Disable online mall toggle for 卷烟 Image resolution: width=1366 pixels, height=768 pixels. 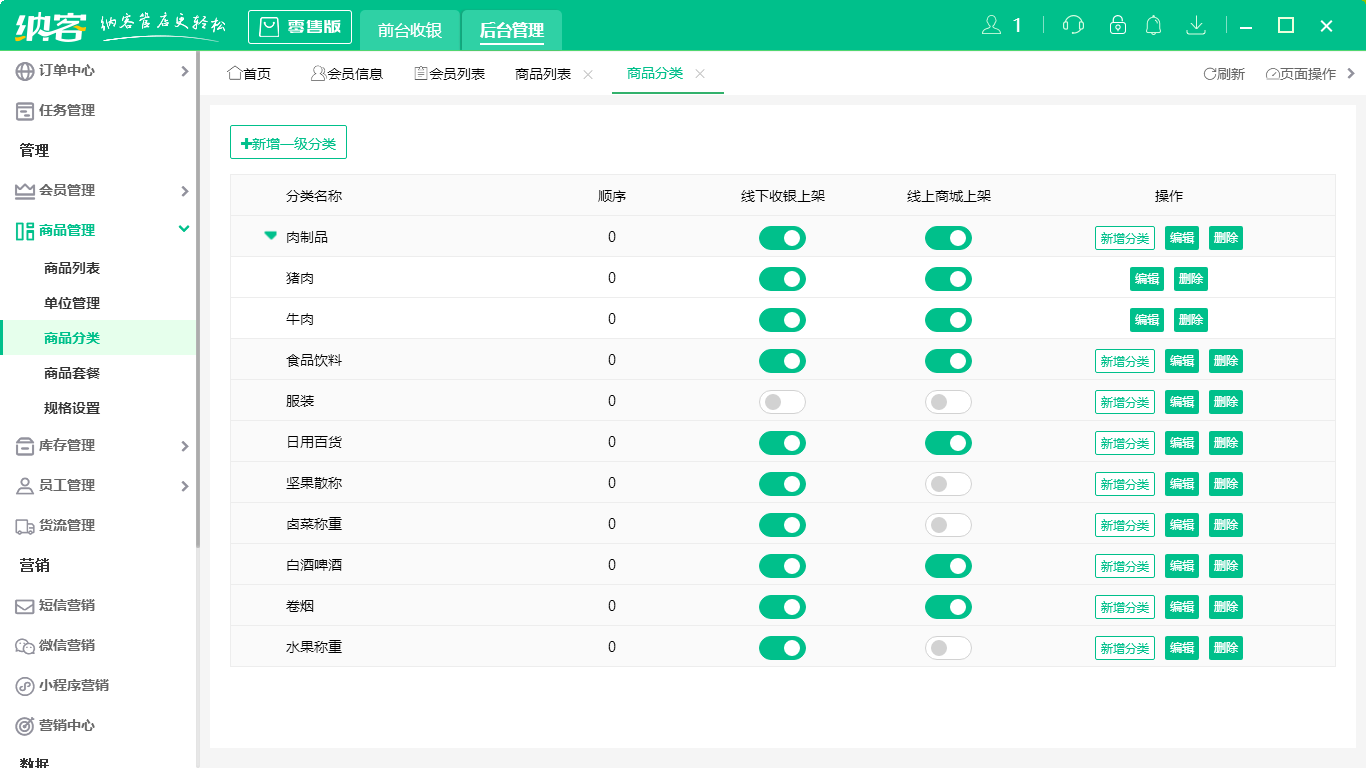click(948, 607)
